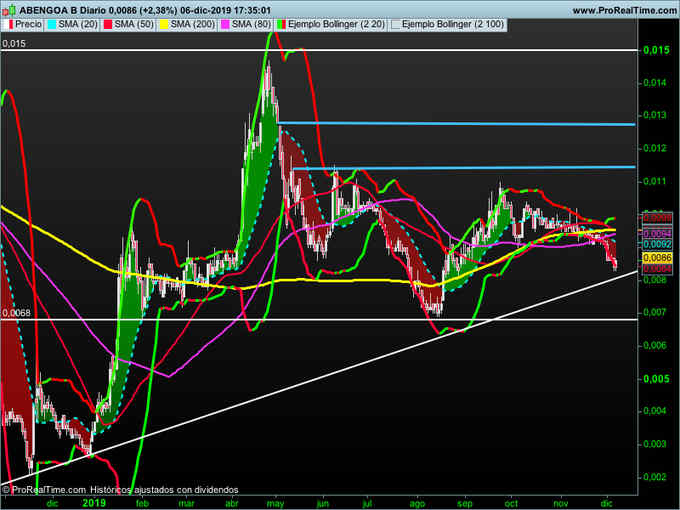Click the red SMA (50) color swatch
This screenshot has height=510, width=680.
[108, 25]
